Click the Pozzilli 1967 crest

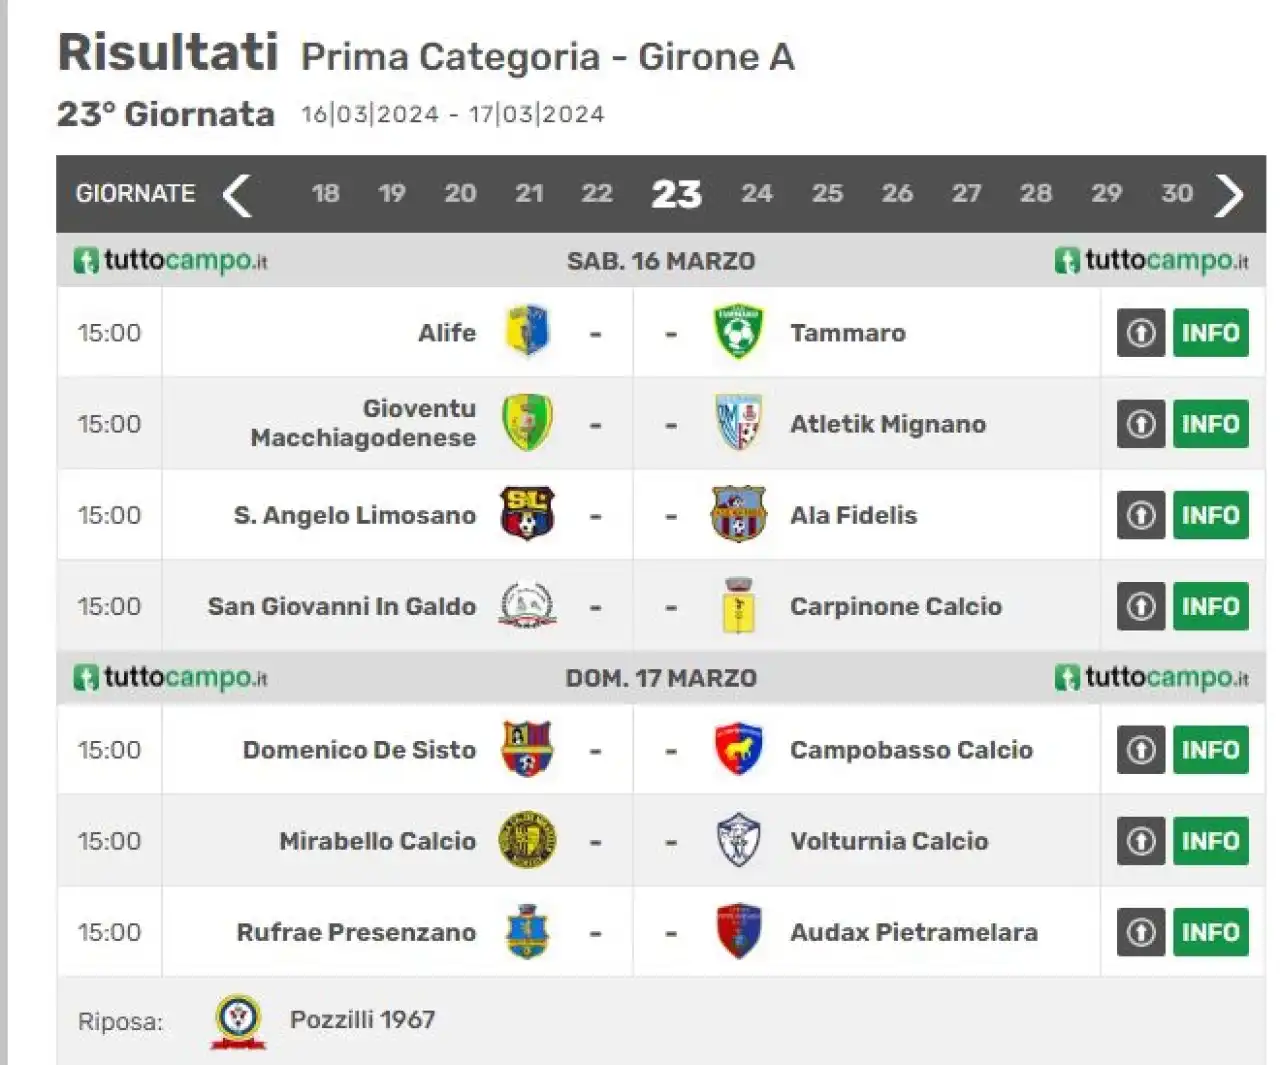pyautogui.click(x=238, y=1020)
